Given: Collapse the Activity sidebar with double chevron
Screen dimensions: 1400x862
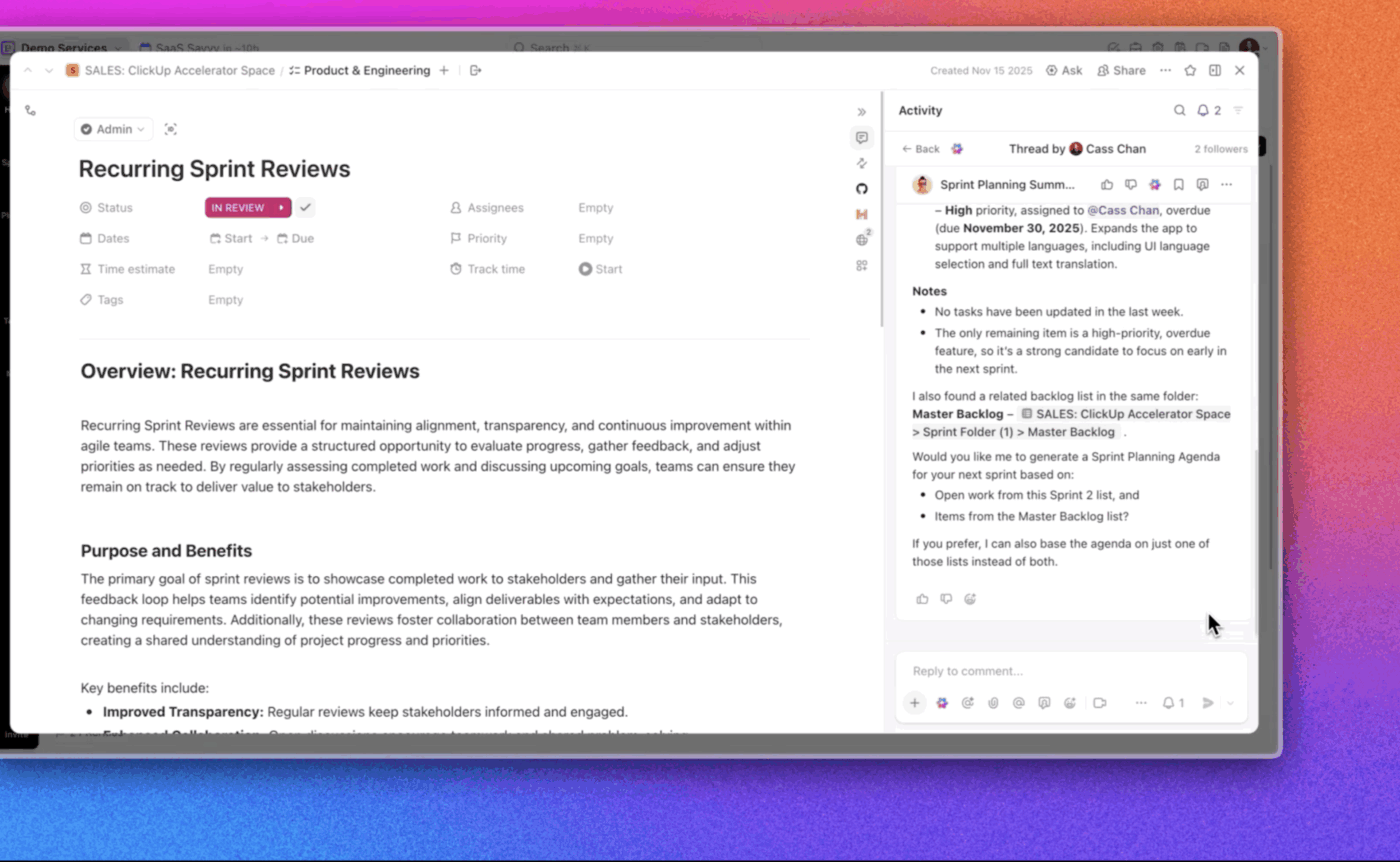Looking at the screenshot, I should [862, 112].
